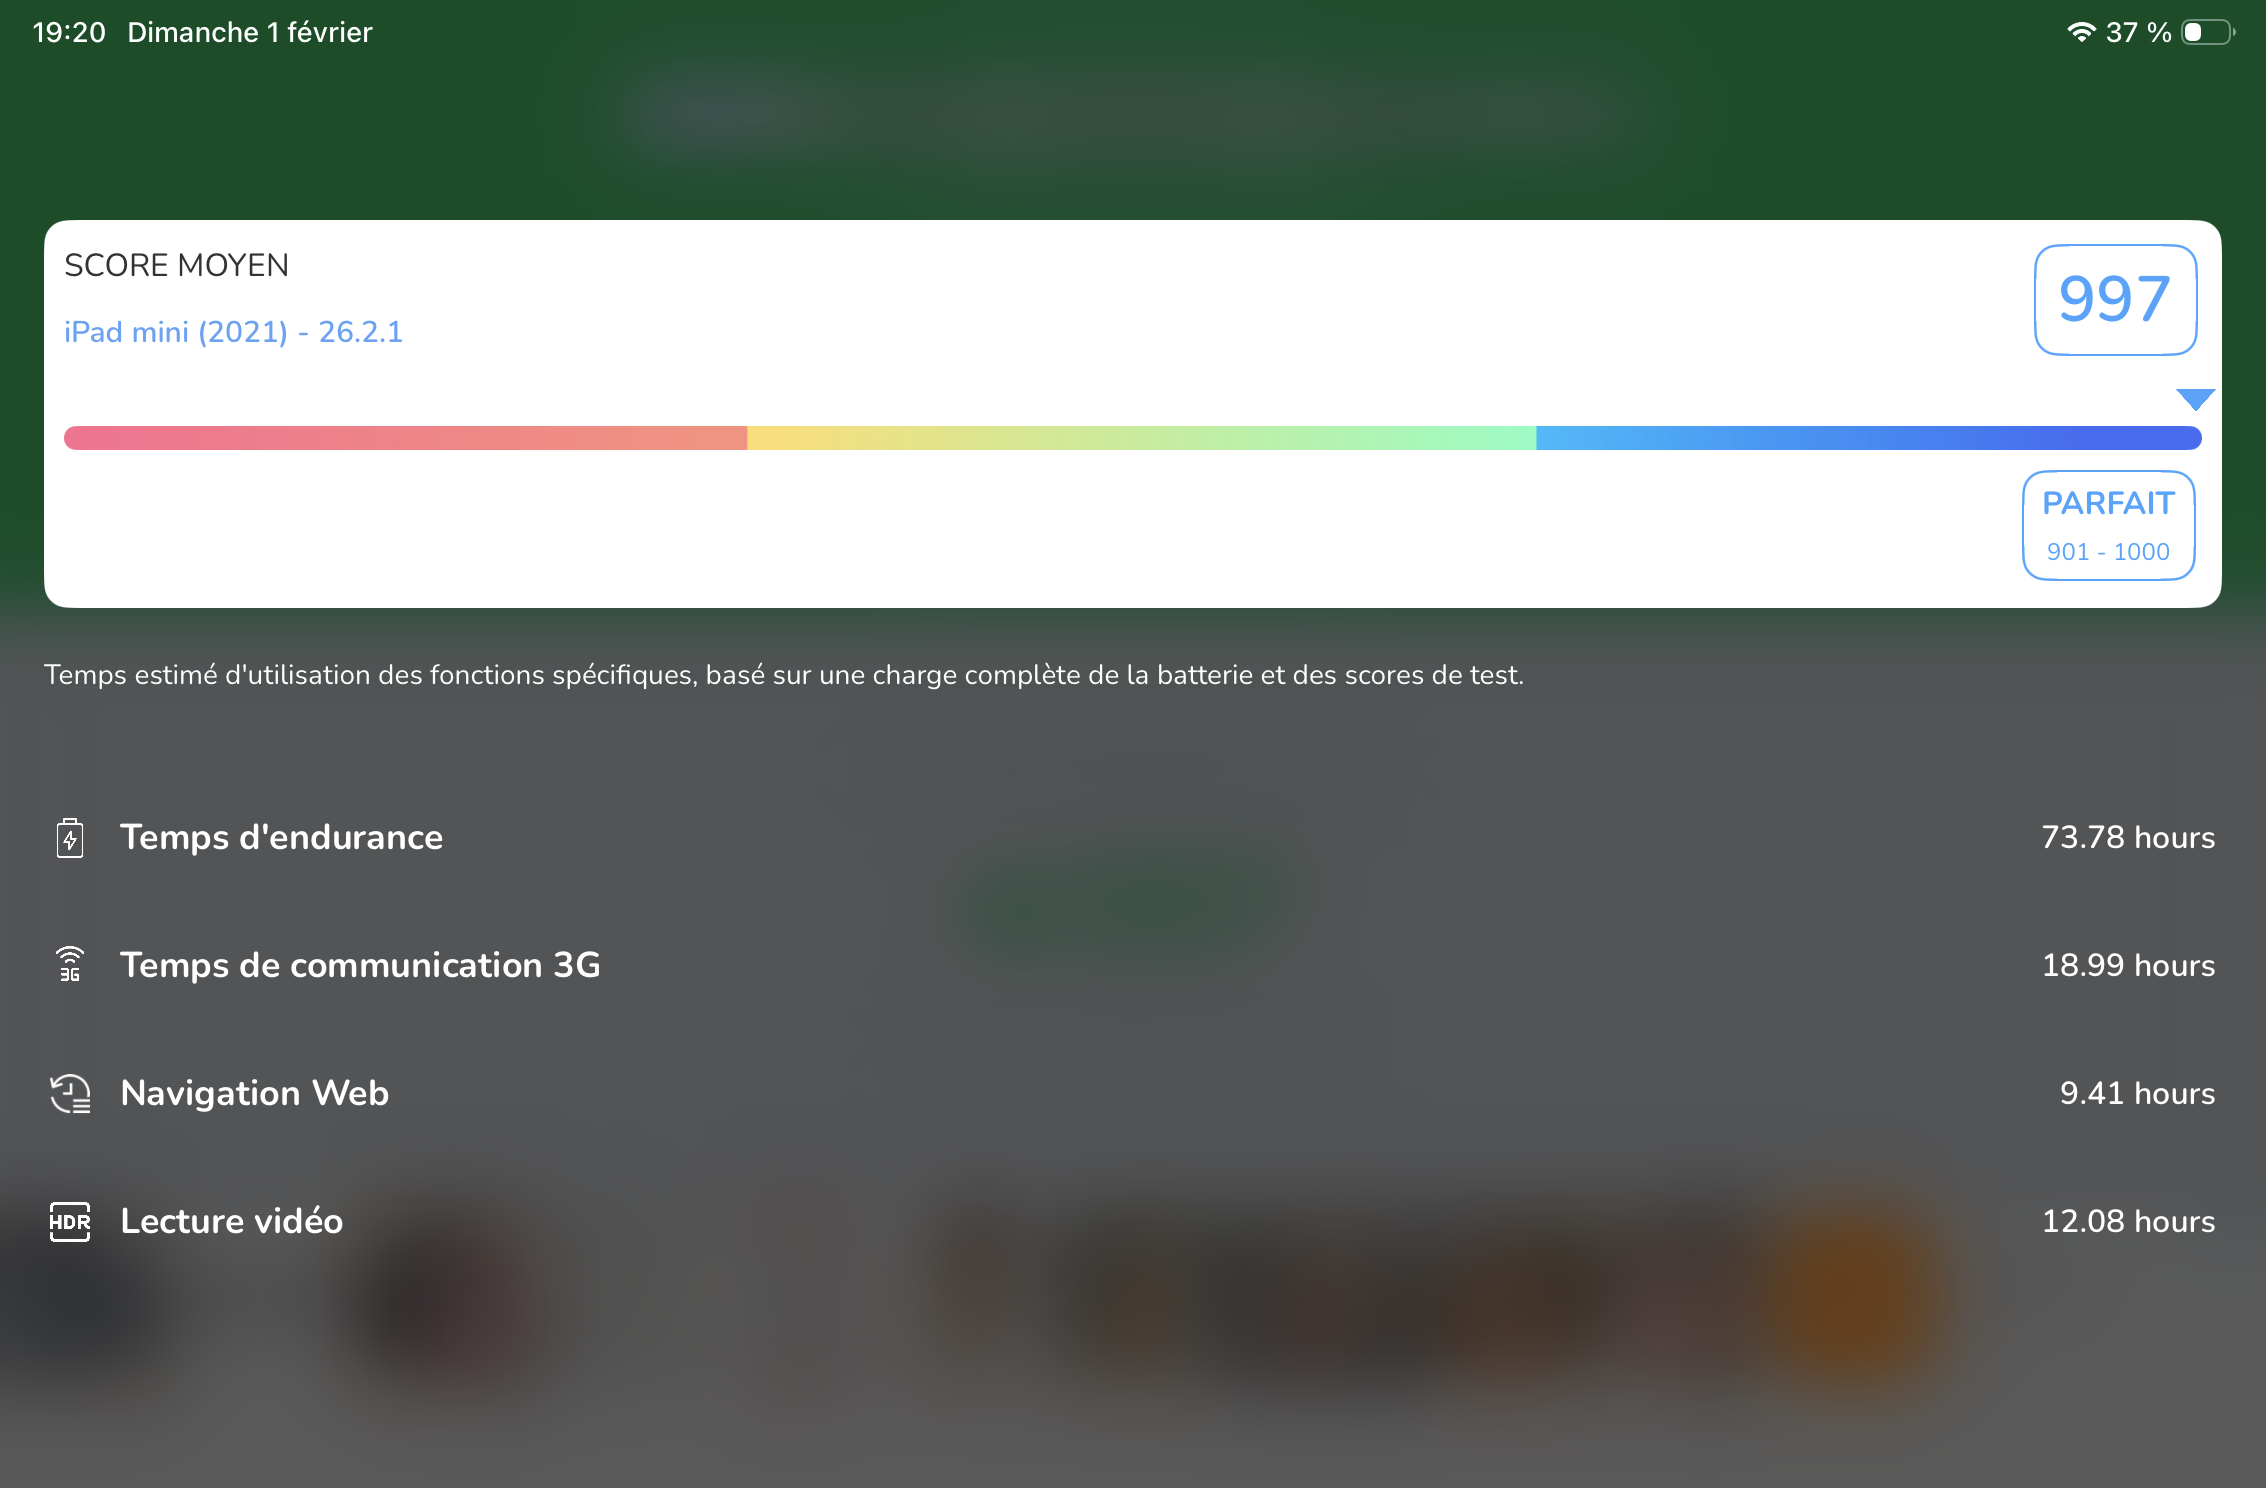
Task: Select the Lecture vidéo row
Action: click(x=1133, y=1221)
